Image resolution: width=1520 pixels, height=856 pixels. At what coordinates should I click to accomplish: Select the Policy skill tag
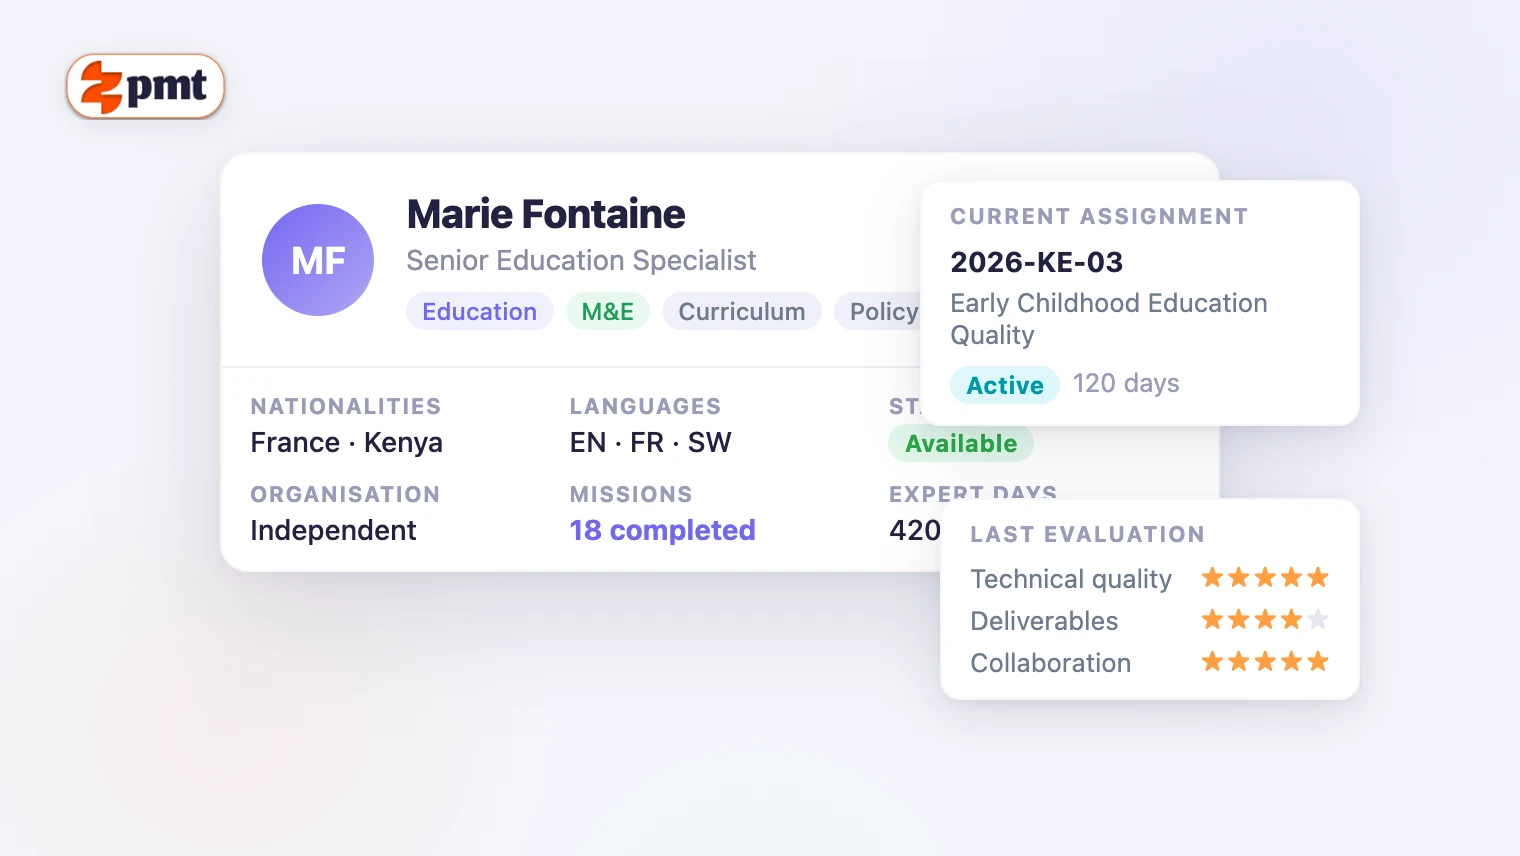point(878,312)
